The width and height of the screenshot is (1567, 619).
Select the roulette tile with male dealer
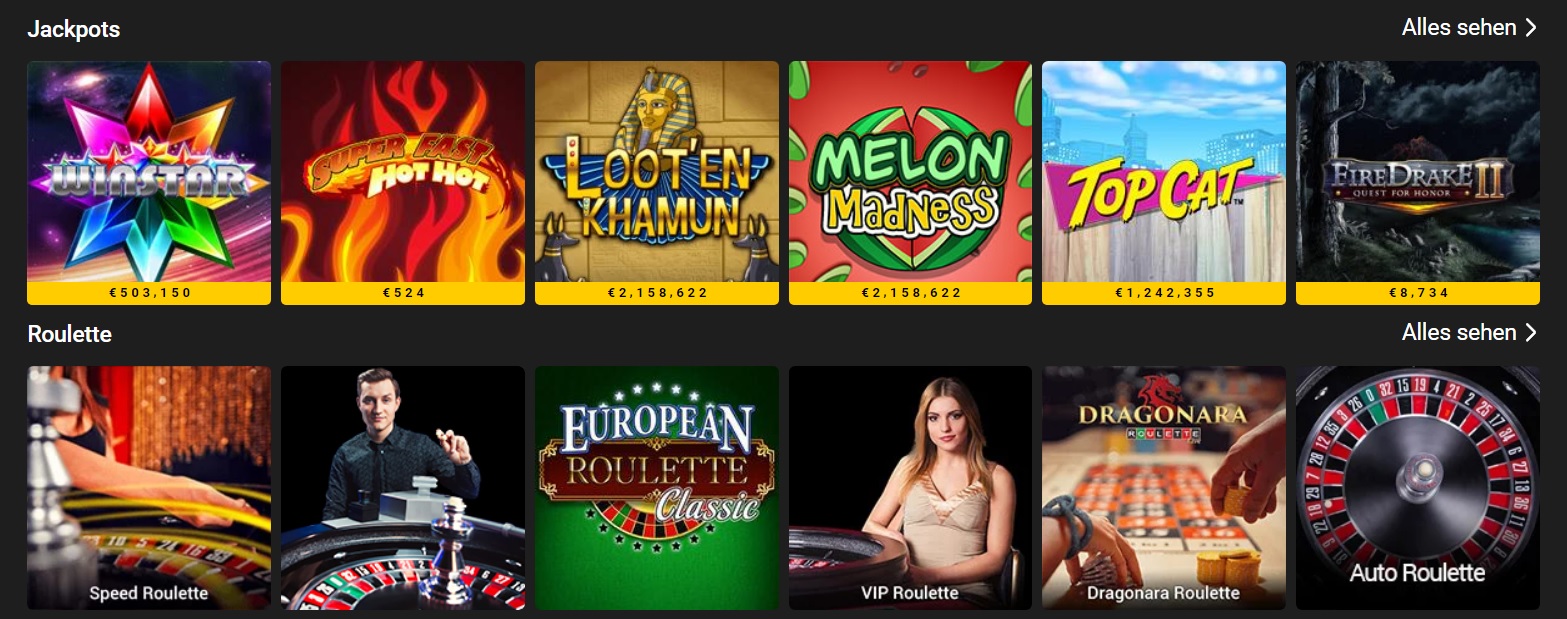[x=403, y=488]
